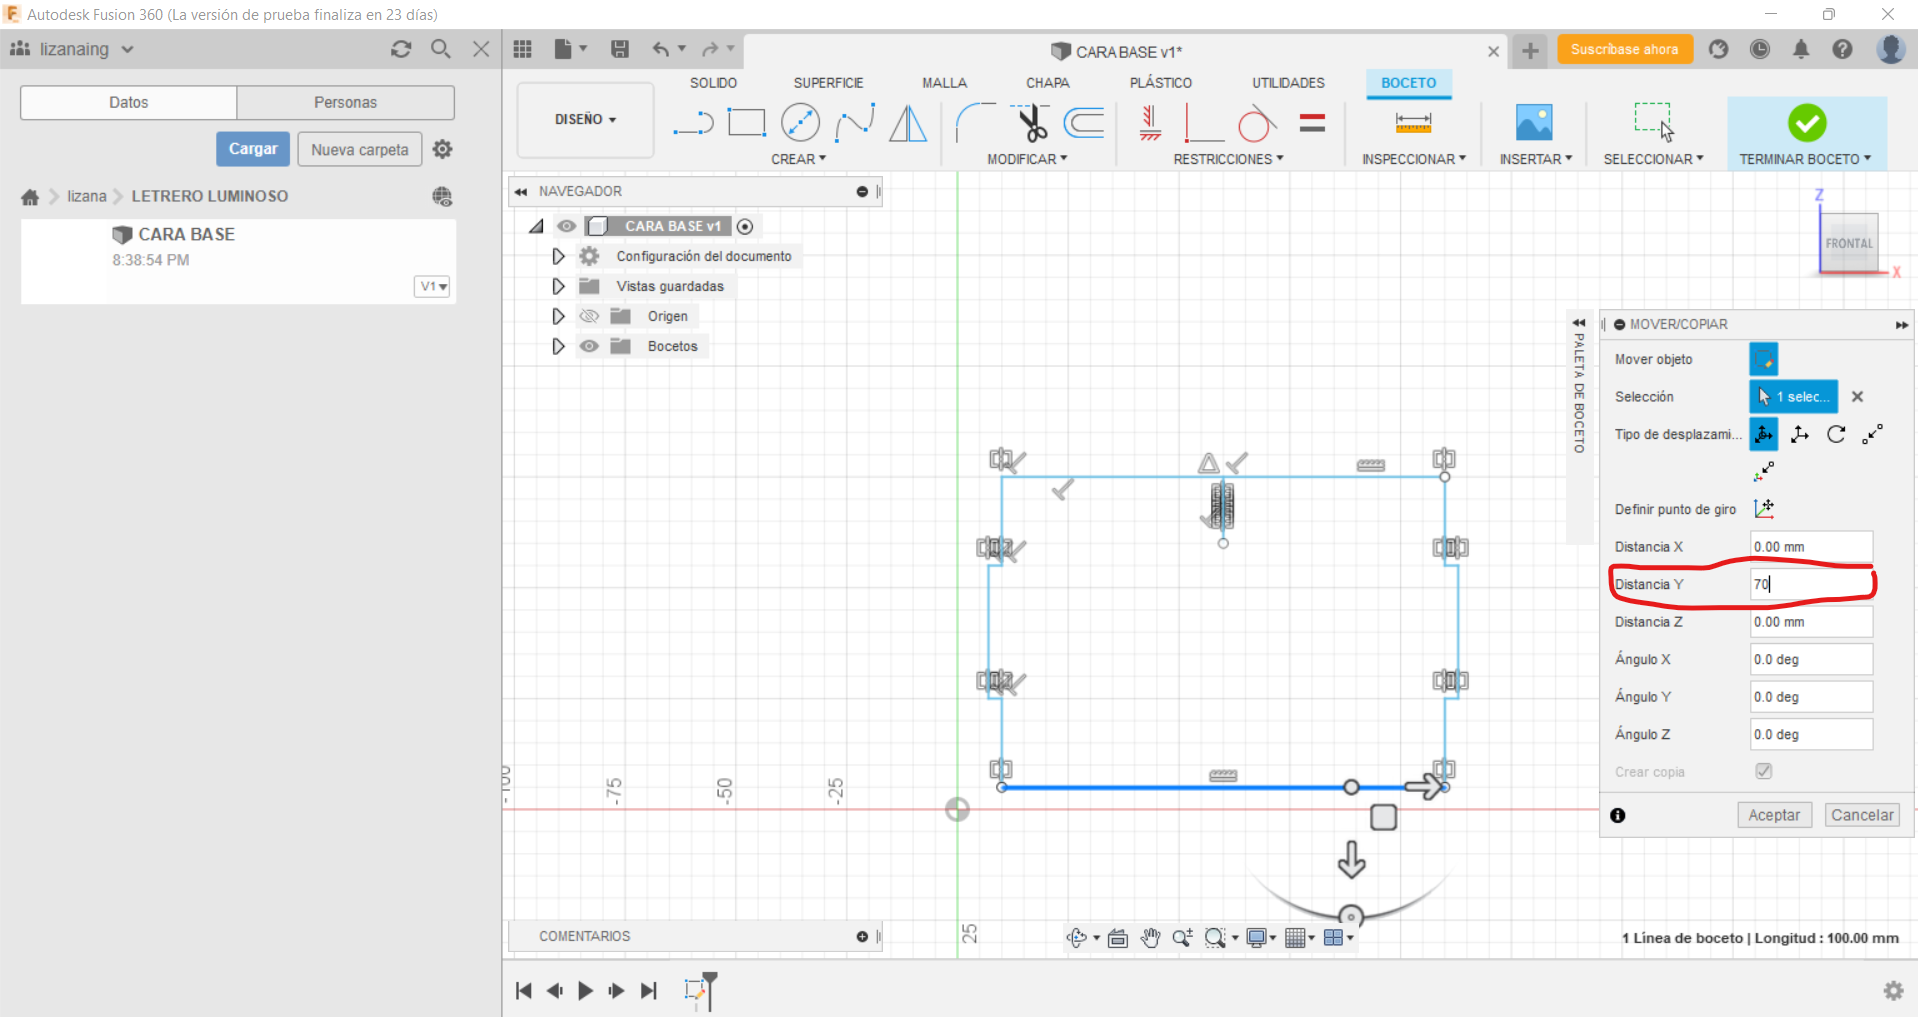Screen dimensions: 1918x1017
Task: Click the selection window tool icon
Action: pos(1654,122)
